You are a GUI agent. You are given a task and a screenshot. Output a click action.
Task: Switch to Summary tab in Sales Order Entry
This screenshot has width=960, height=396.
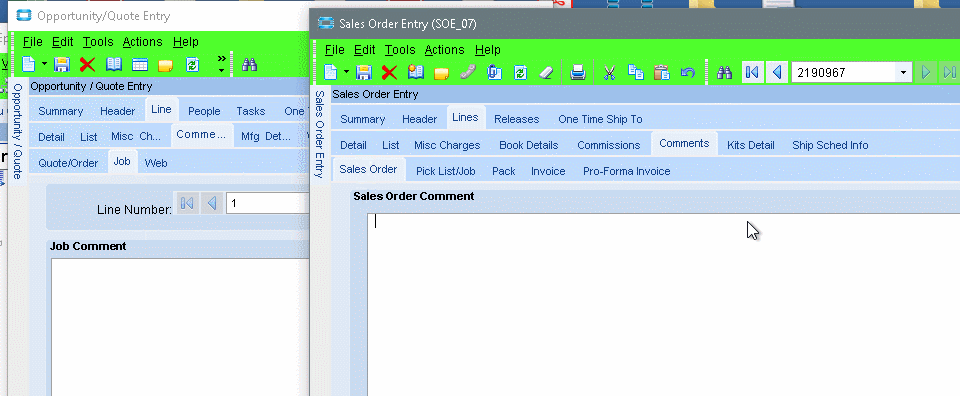(362, 119)
